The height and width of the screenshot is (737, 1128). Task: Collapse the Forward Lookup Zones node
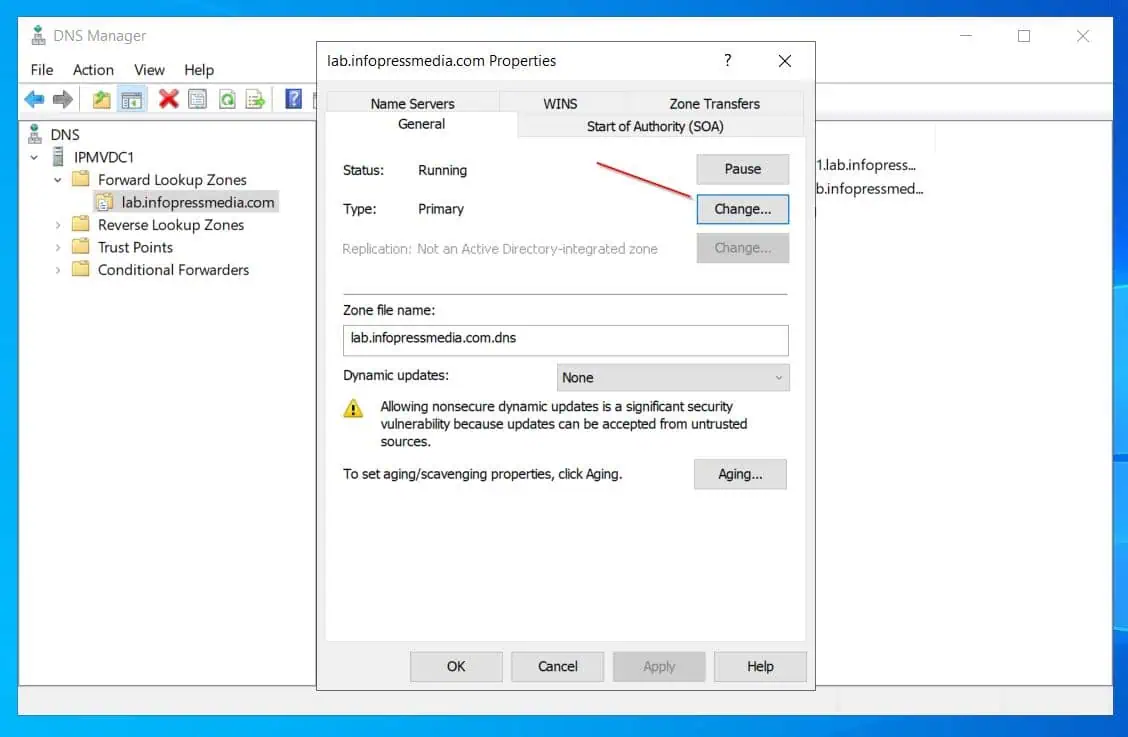coord(58,180)
